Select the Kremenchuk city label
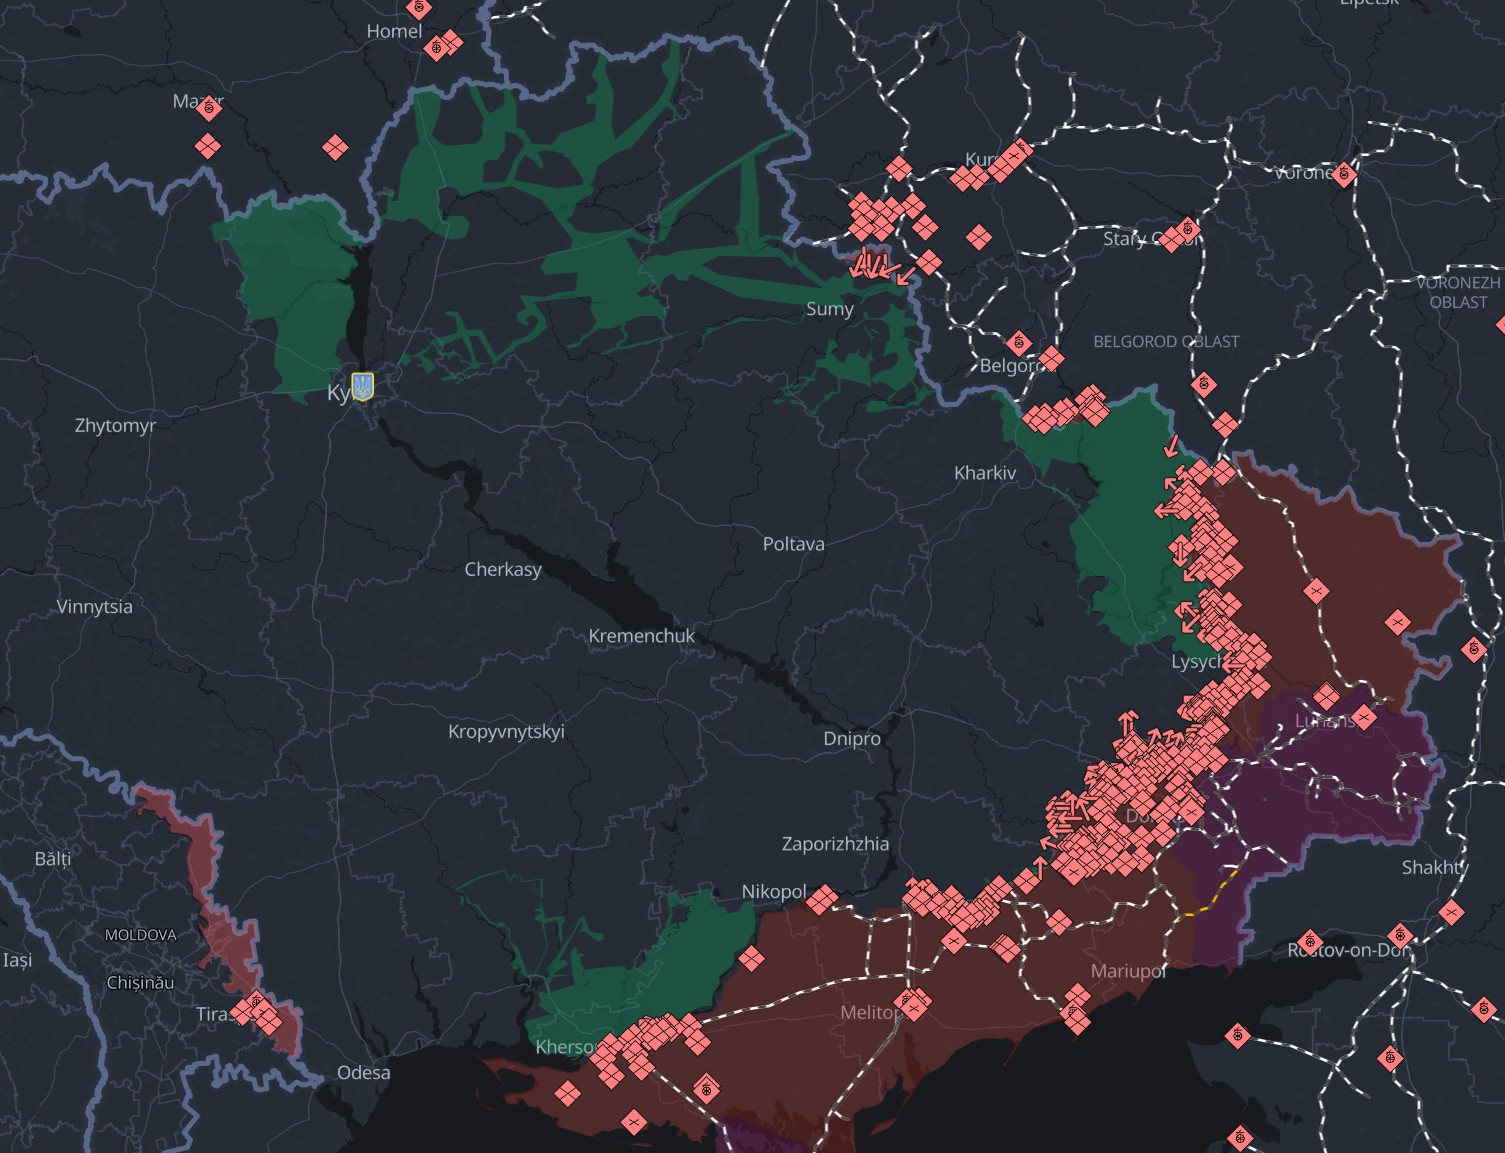1505x1153 pixels. [641, 635]
